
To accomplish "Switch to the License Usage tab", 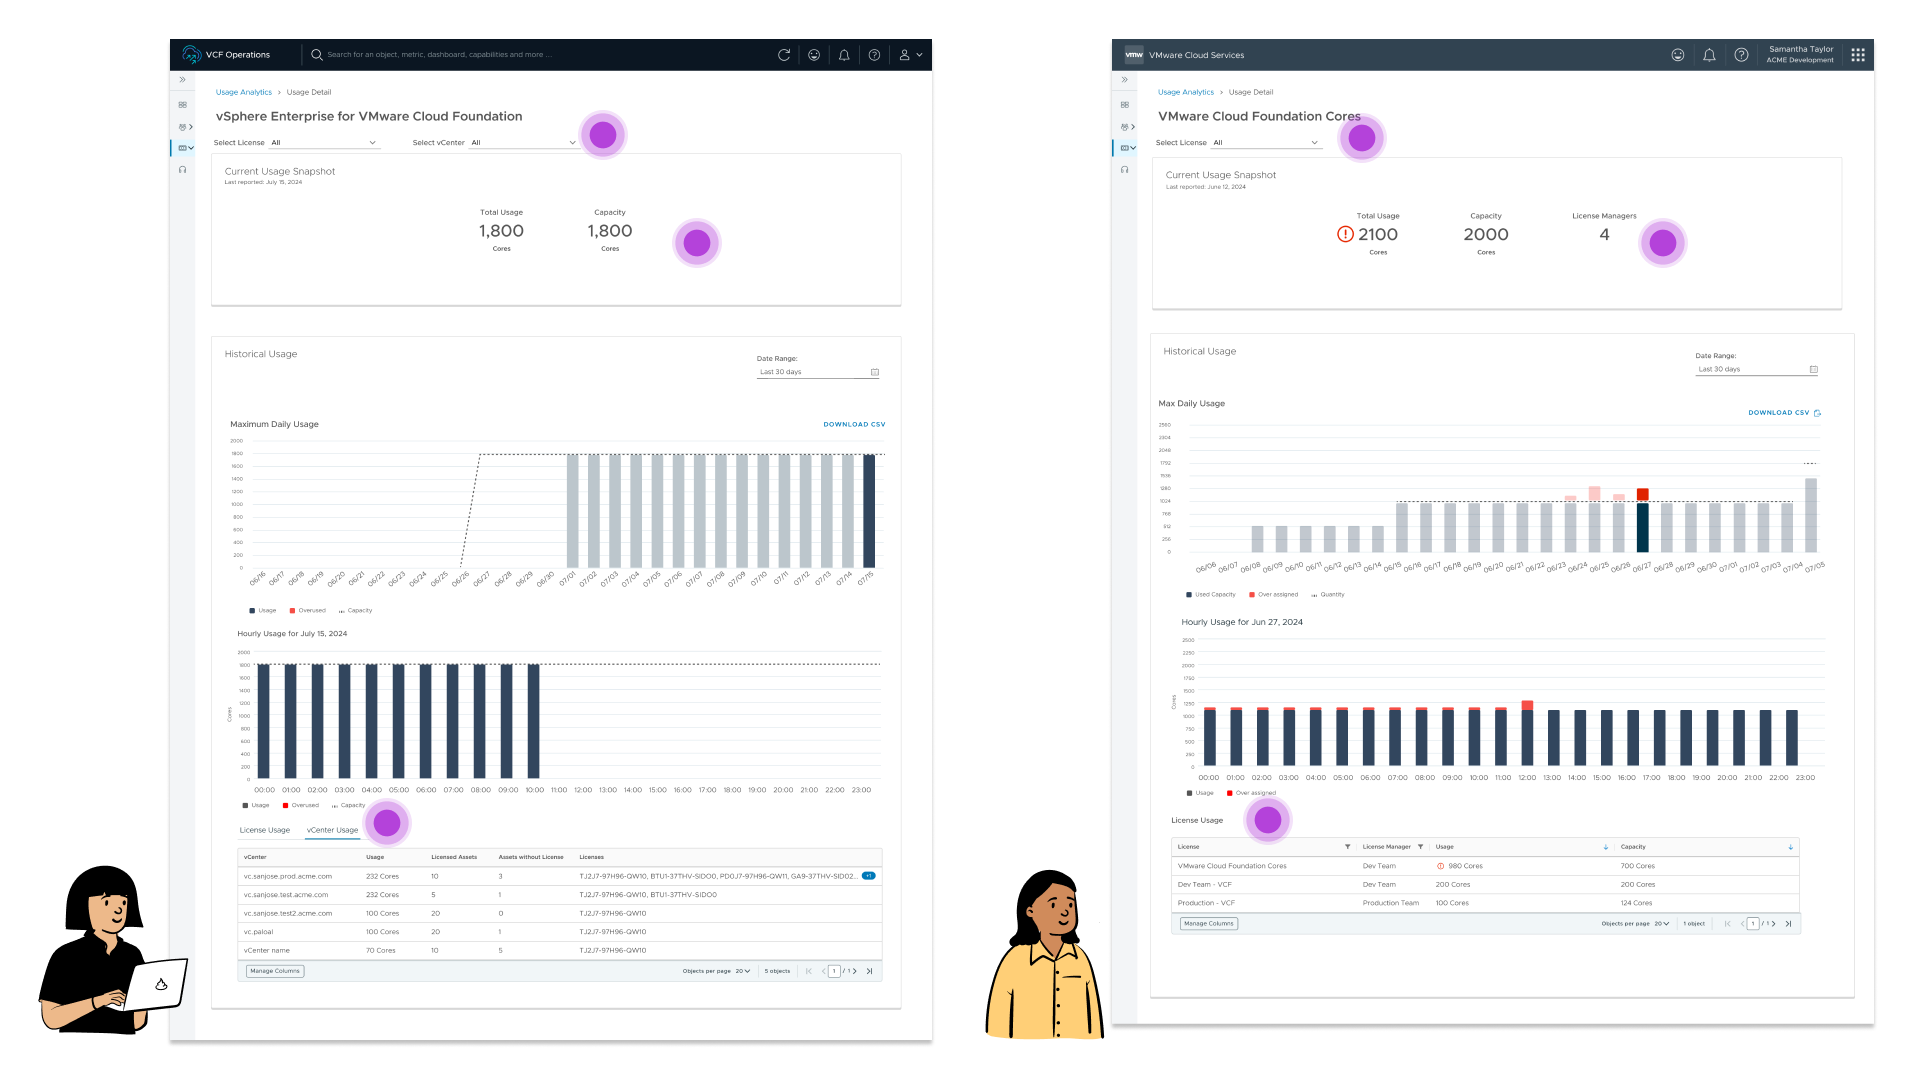I will tap(265, 830).
